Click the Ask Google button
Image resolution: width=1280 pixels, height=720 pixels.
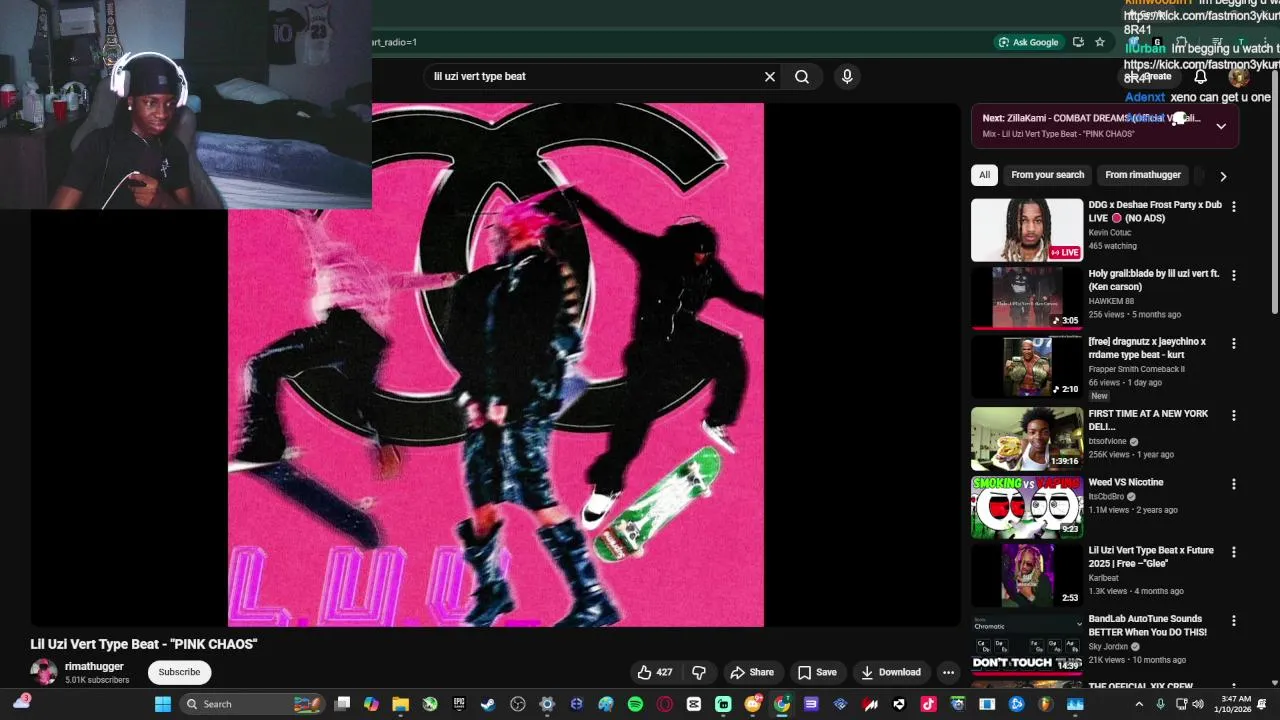pyautogui.click(x=1028, y=42)
